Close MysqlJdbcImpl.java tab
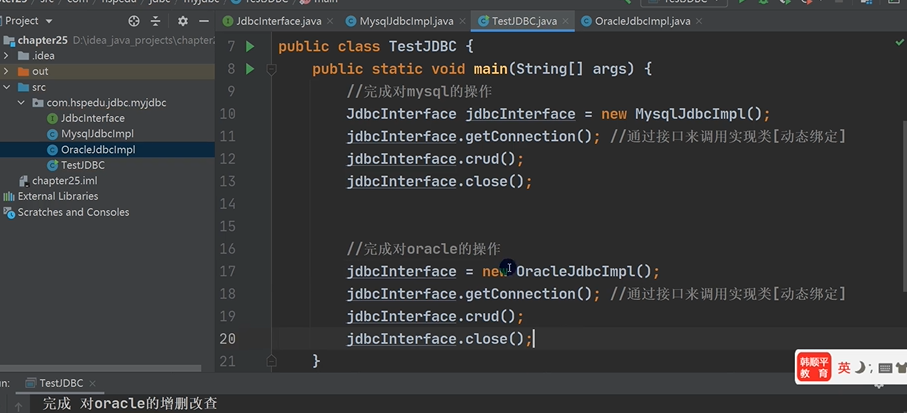The image size is (907, 413). pyautogui.click(x=460, y=21)
